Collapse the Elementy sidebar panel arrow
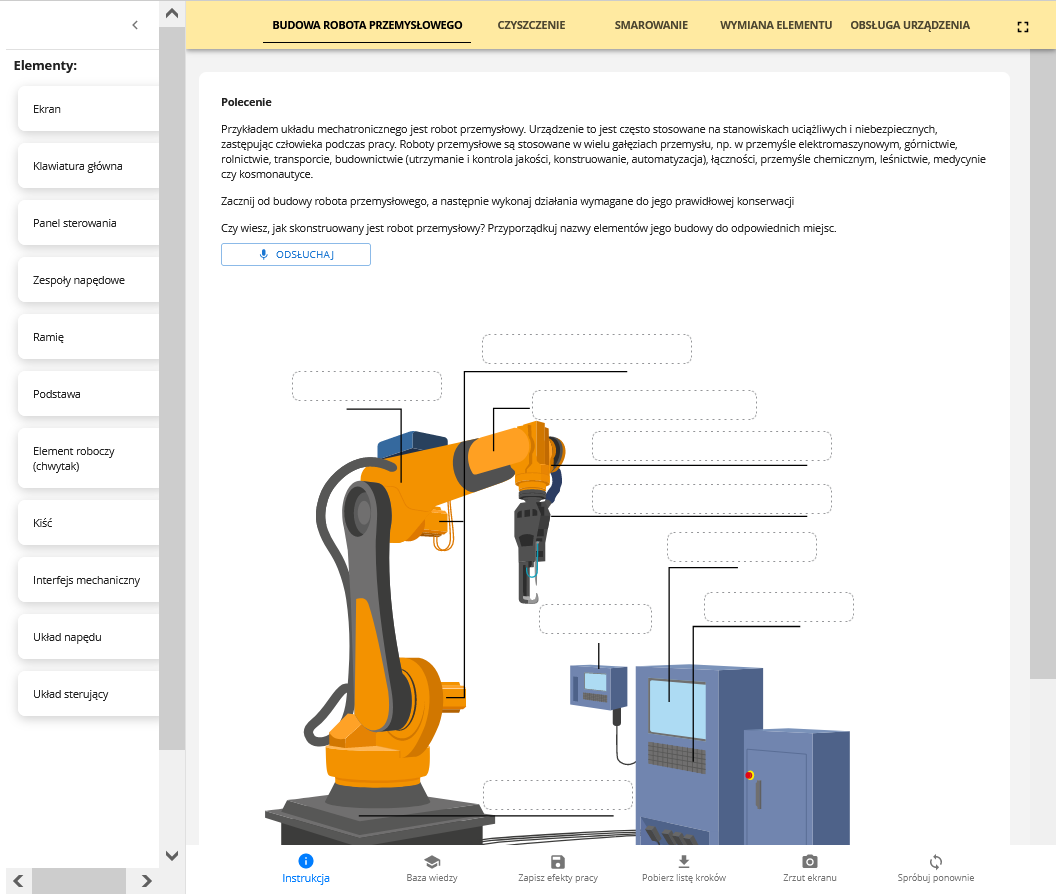1056x894 pixels. (x=135, y=25)
